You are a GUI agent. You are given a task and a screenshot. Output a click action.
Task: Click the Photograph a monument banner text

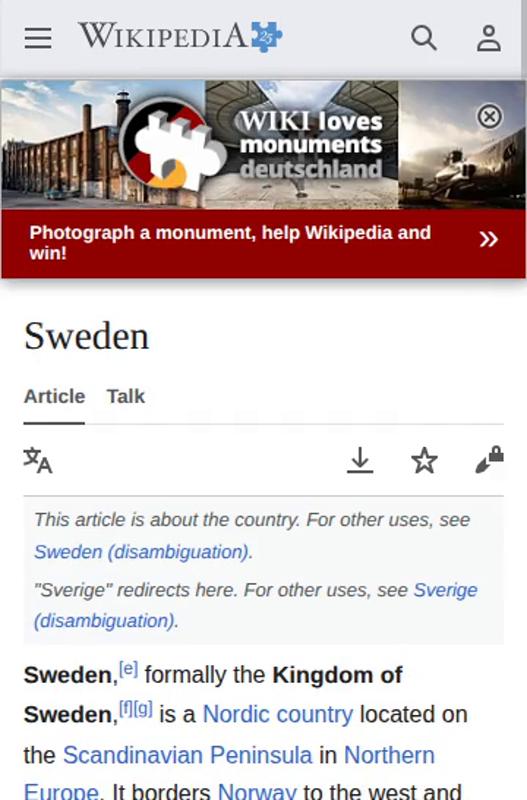230,243
